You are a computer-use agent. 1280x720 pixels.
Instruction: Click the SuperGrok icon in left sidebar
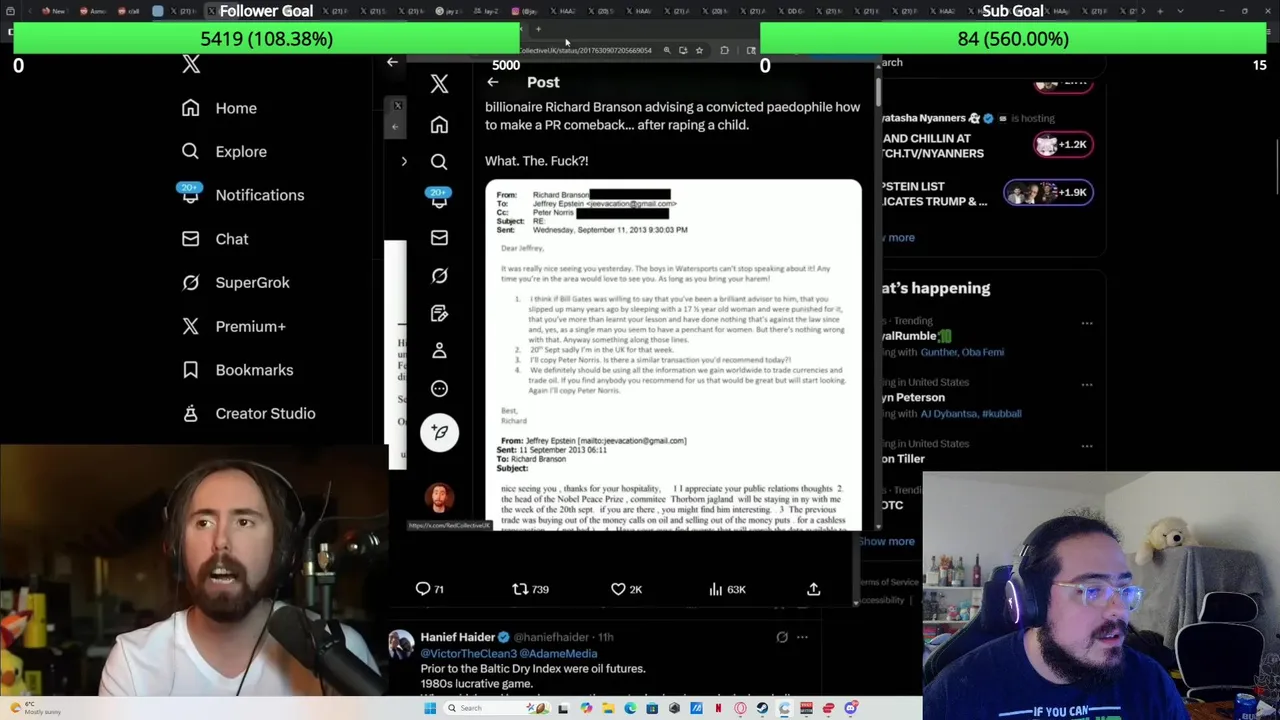(190, 282)
